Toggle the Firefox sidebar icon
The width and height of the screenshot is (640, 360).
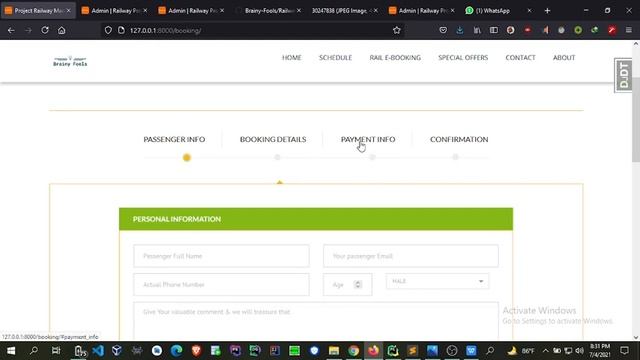pos(493,30)
